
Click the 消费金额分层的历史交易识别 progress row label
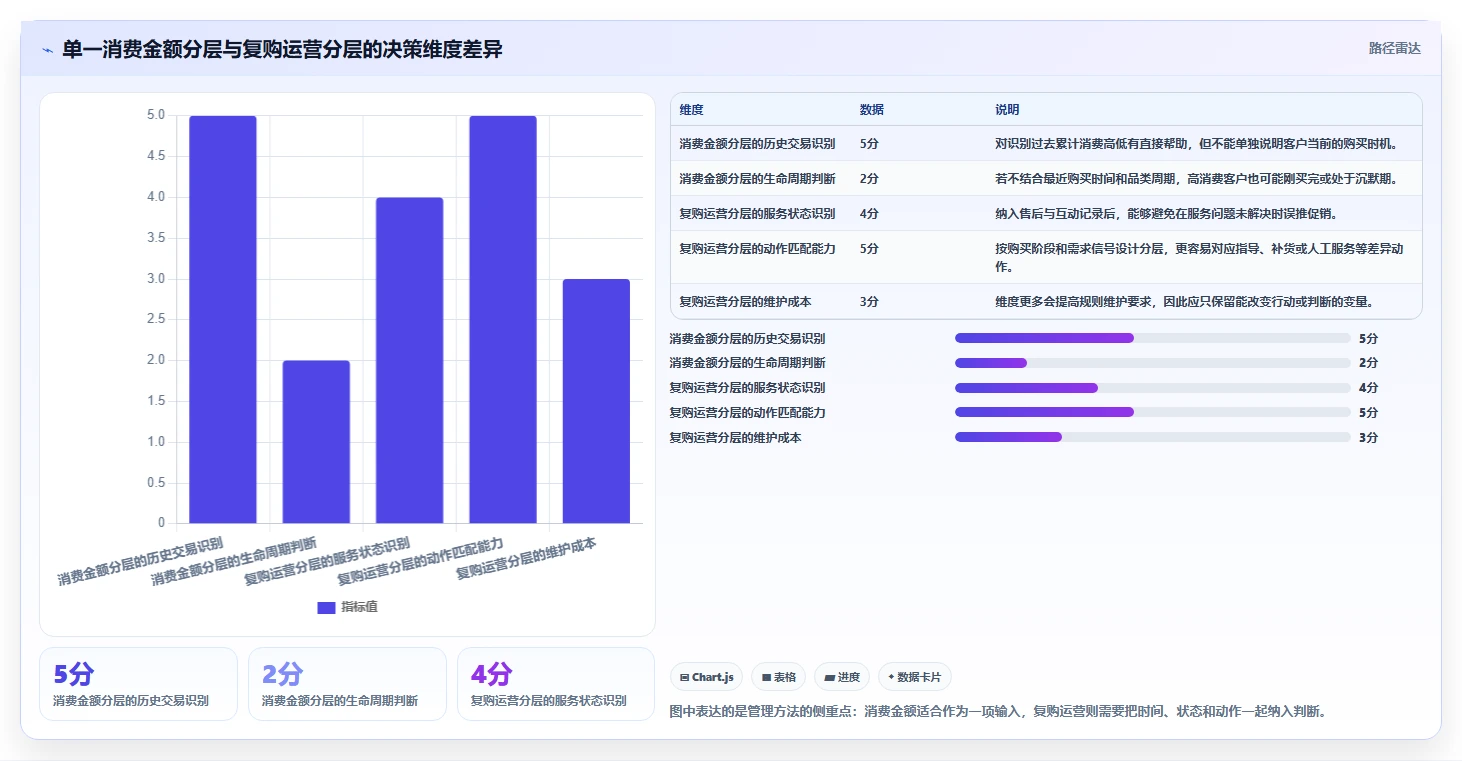click(748, 339)
